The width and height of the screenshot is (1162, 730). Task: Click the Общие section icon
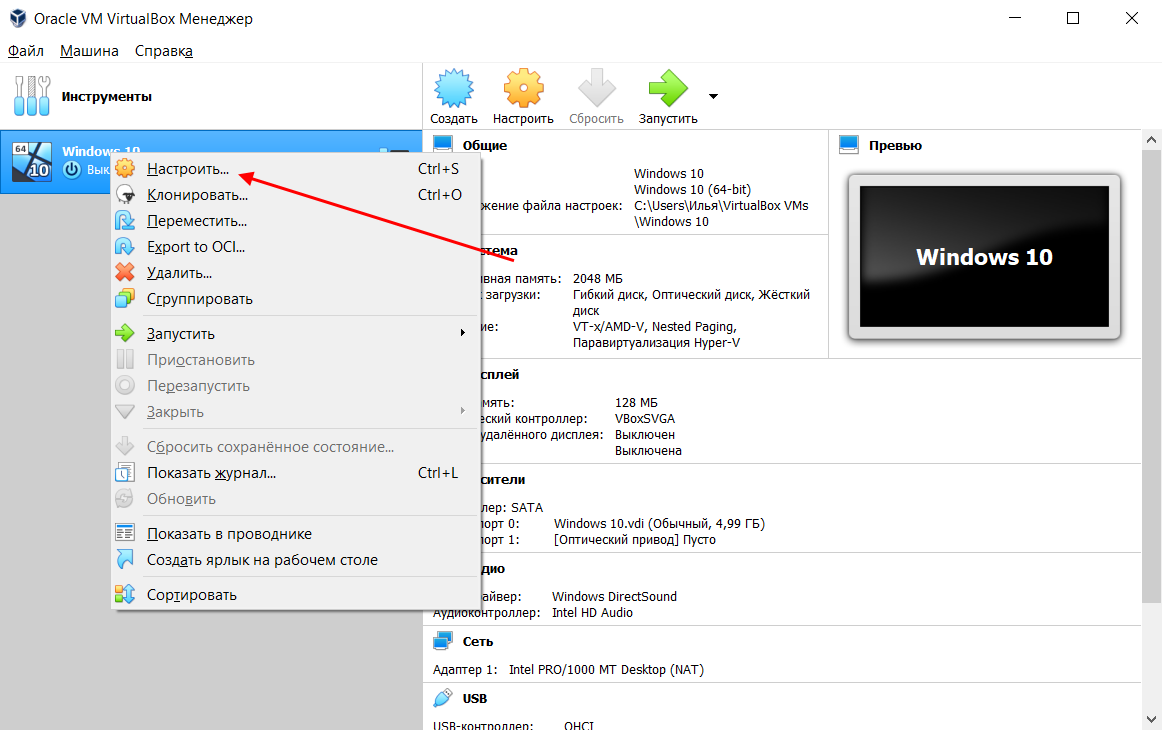pyautogui.click(x=443, y=145)
